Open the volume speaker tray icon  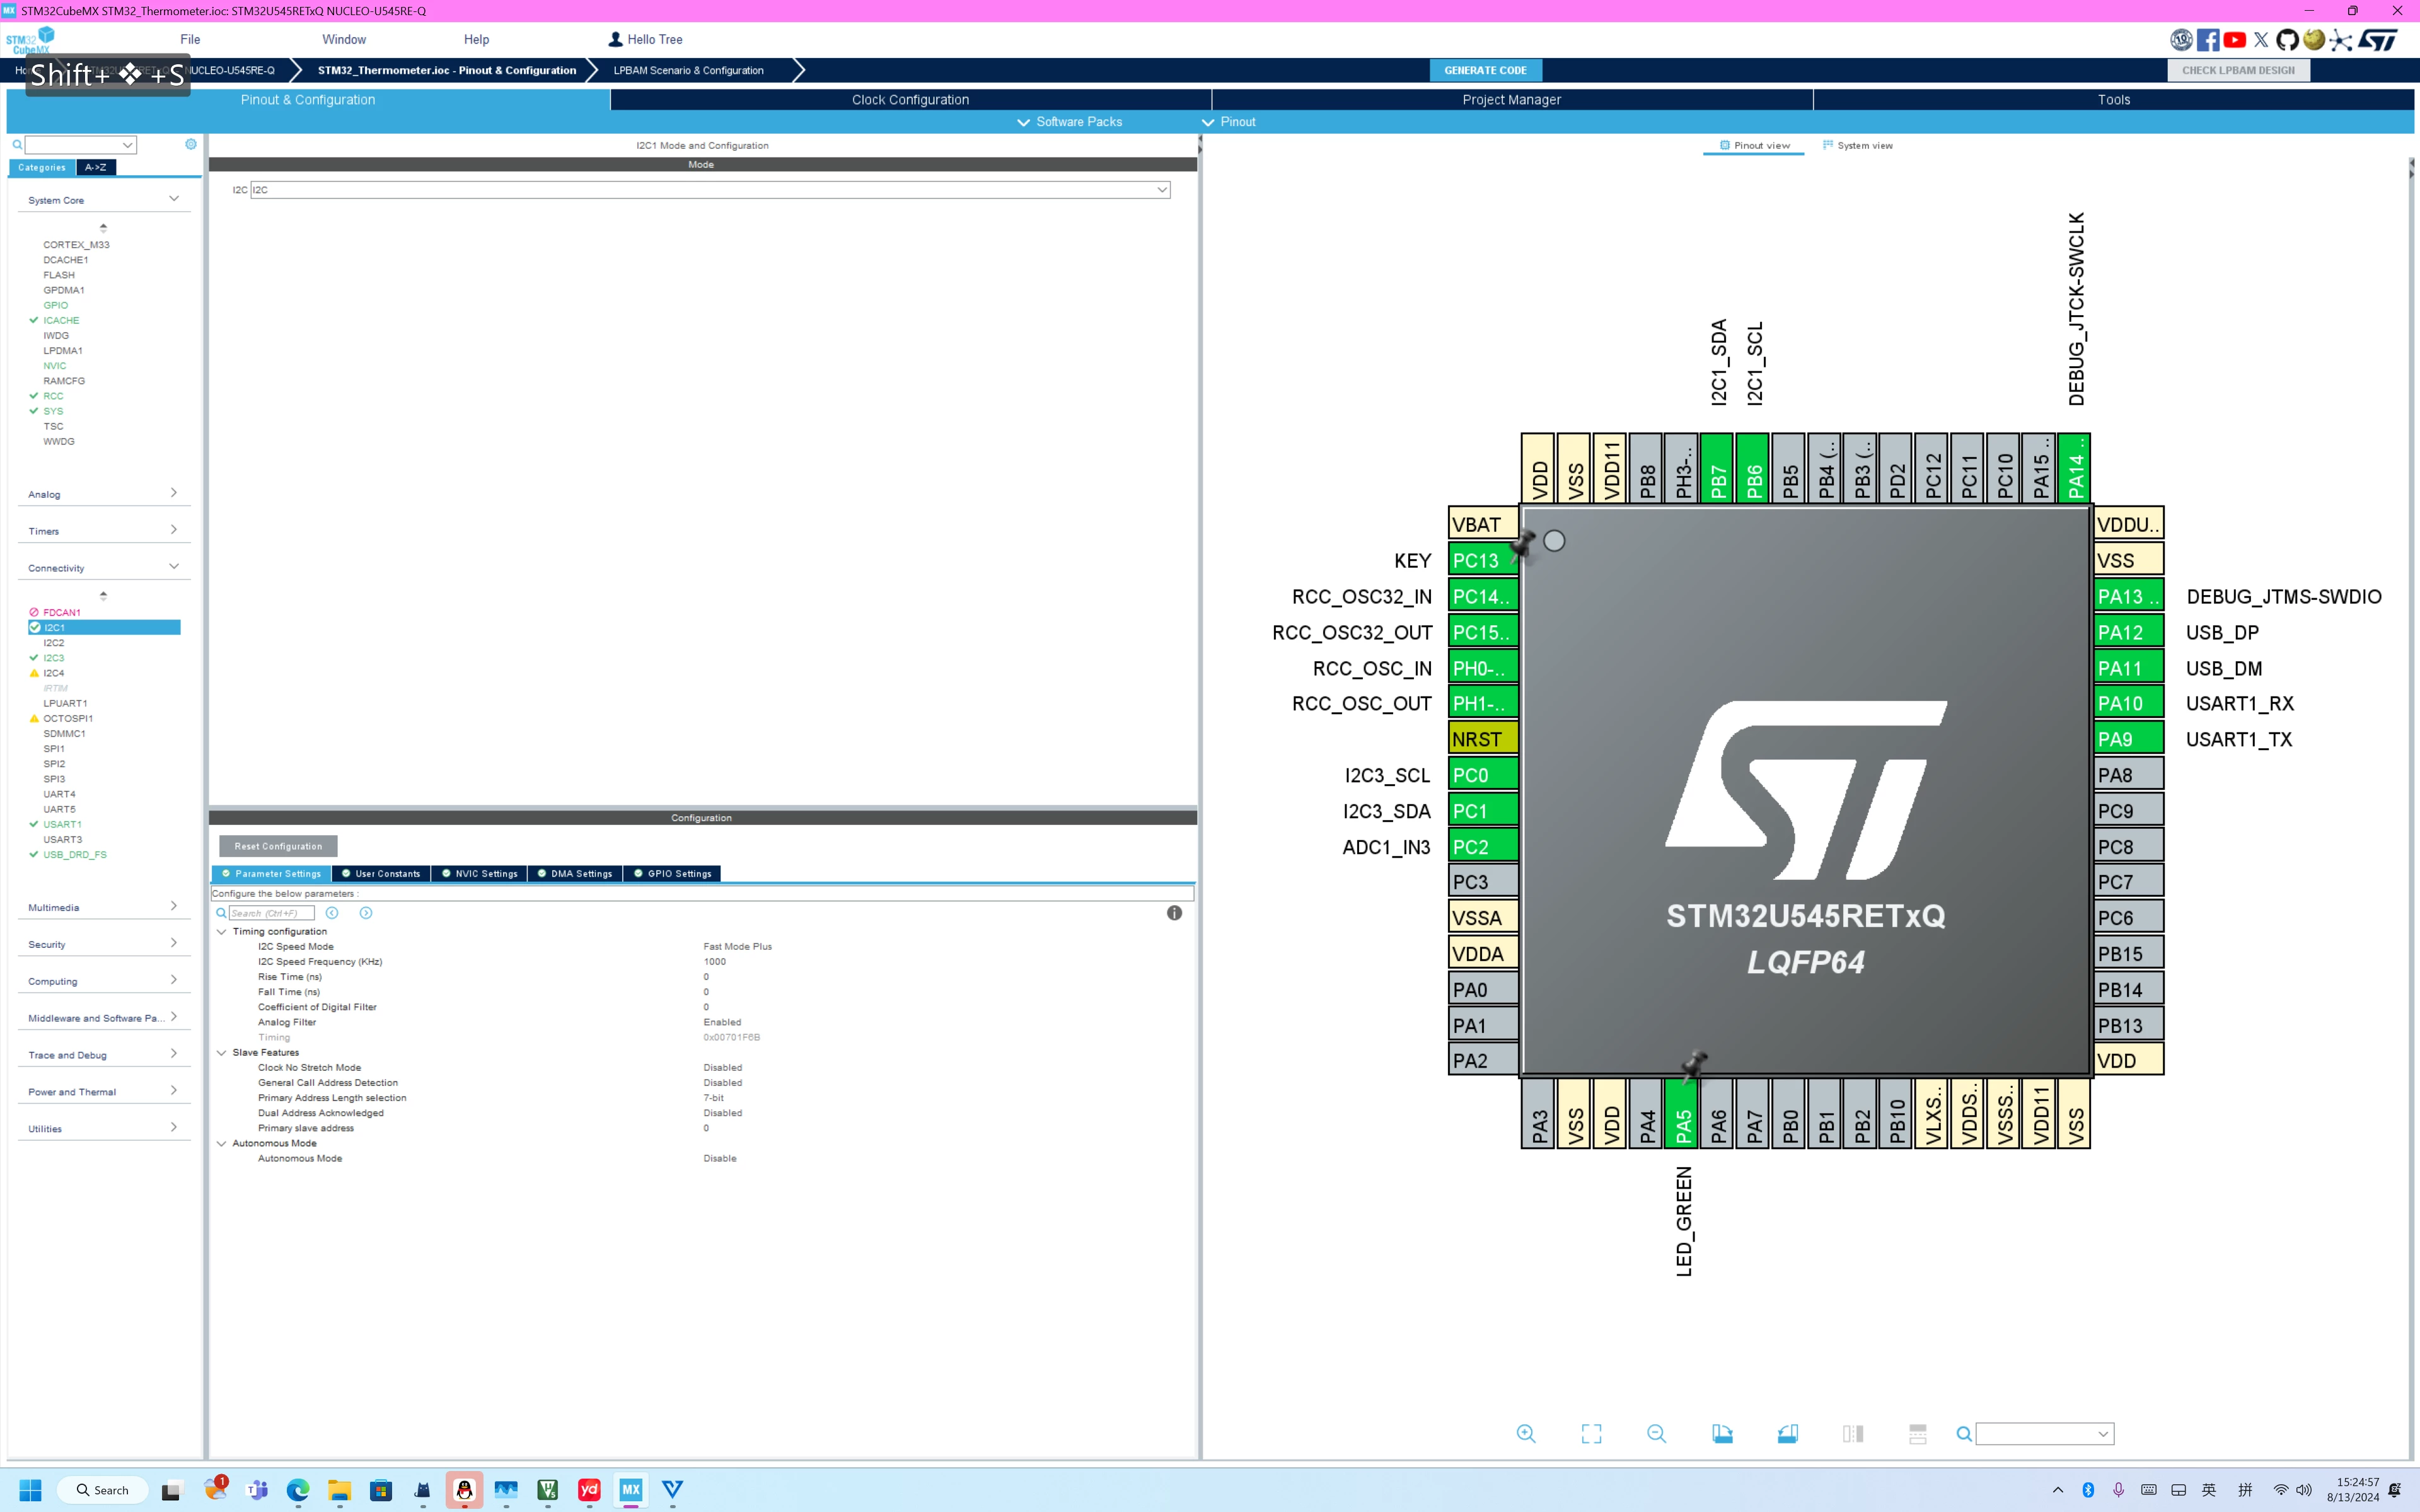point(2304,1490)
